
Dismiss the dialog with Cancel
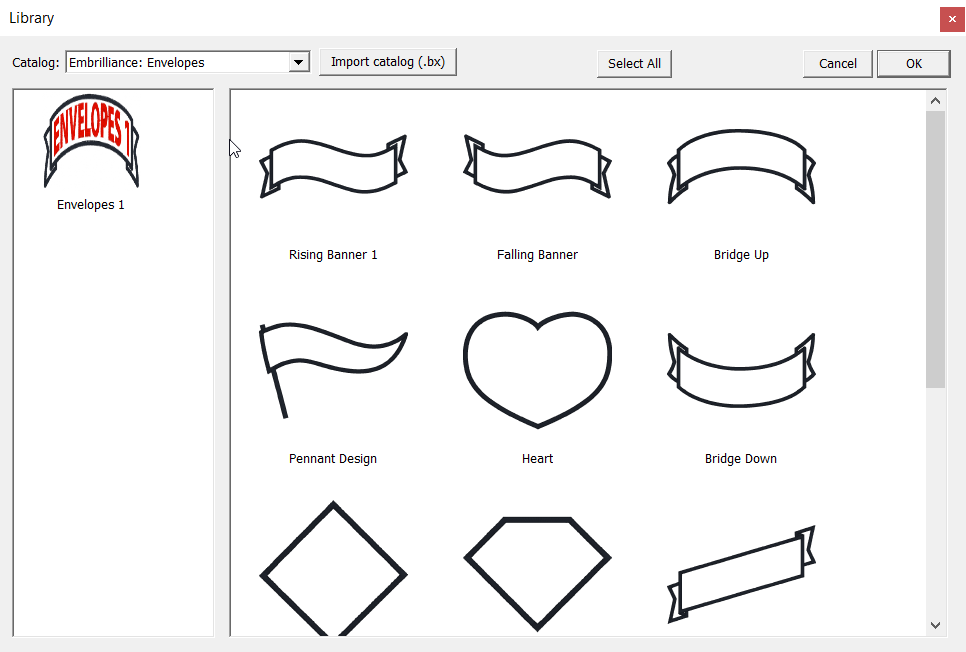[837, 63]
